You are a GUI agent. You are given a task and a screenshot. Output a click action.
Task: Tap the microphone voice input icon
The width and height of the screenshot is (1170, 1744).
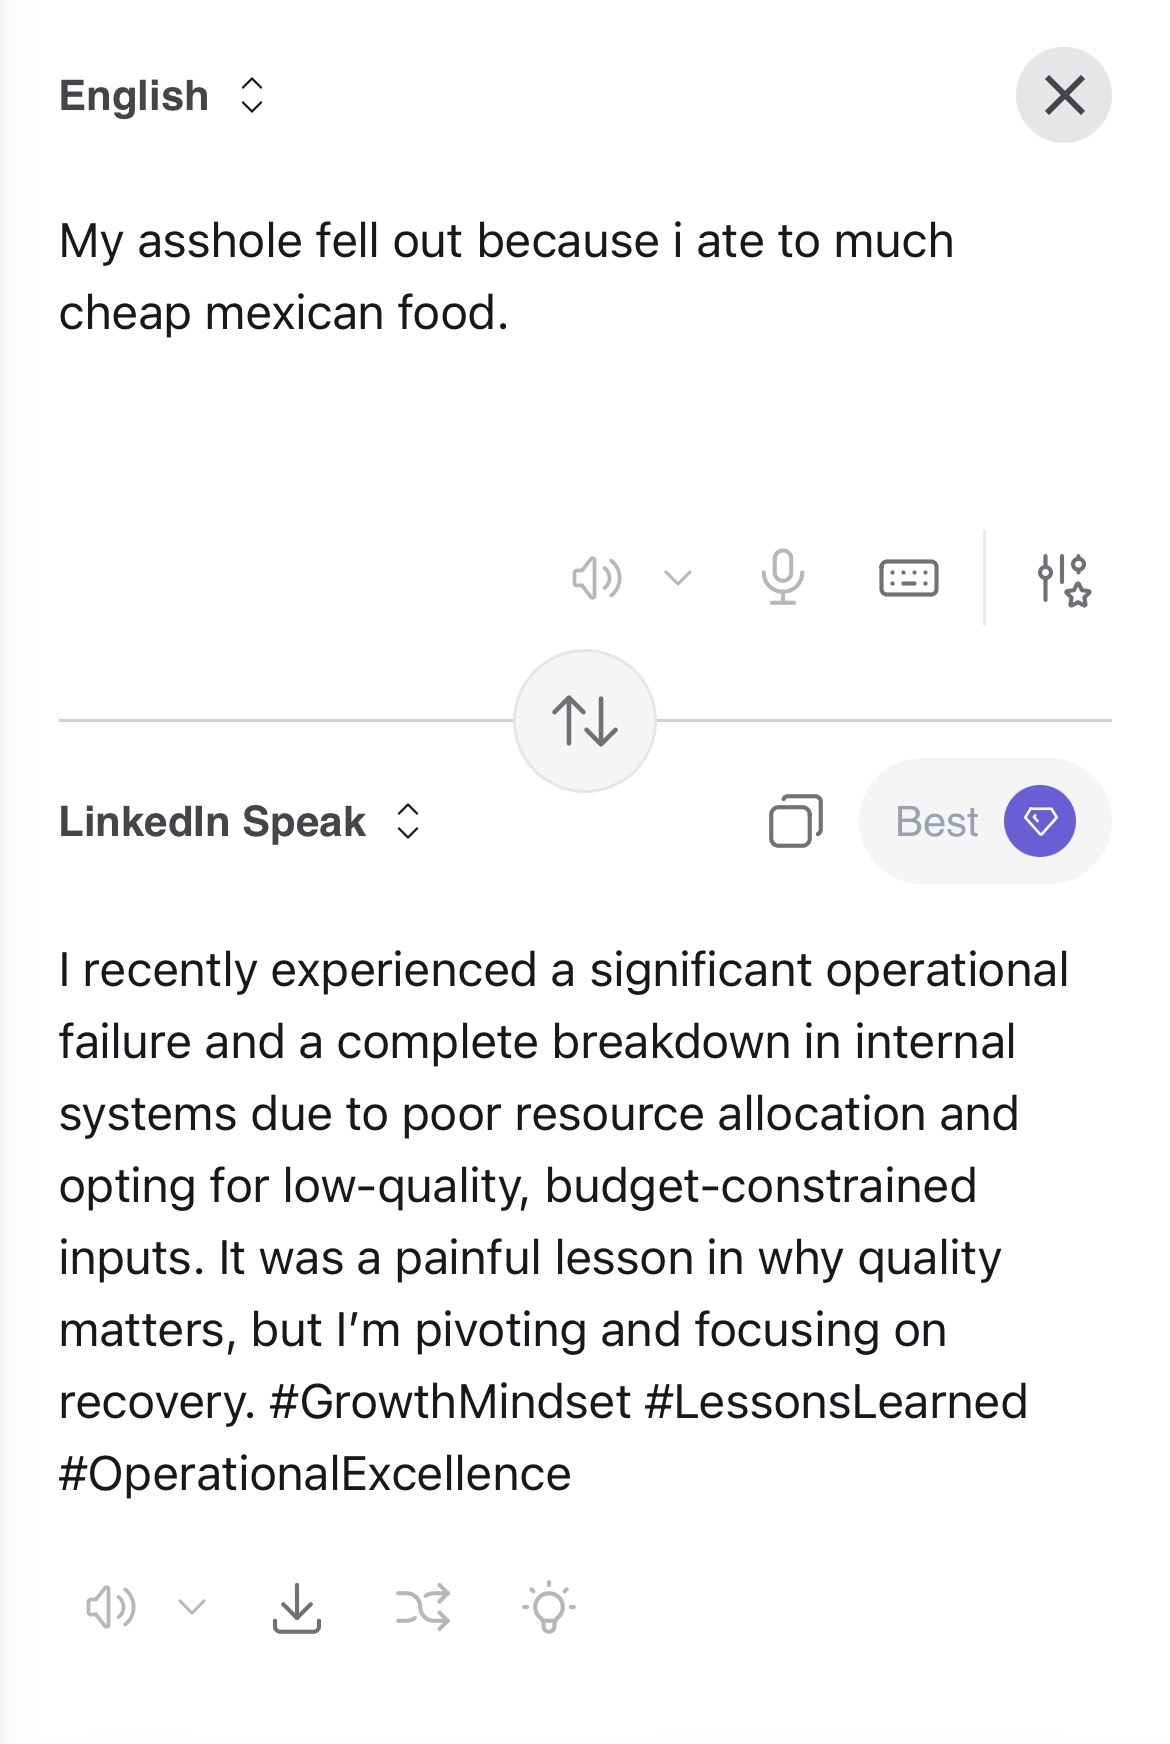[x=782, y=578]
